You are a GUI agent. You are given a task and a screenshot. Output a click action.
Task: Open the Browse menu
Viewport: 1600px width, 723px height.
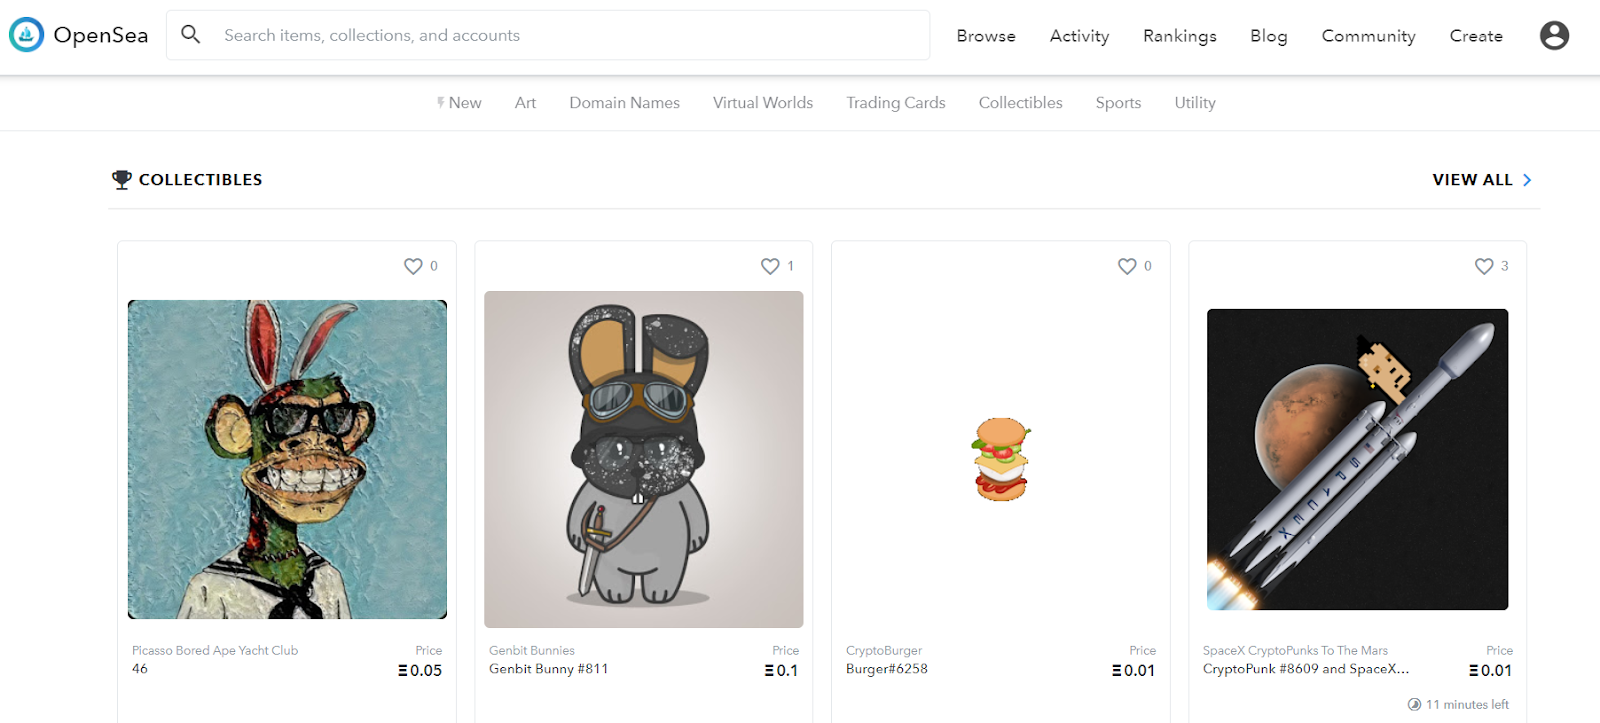[986, 36]
